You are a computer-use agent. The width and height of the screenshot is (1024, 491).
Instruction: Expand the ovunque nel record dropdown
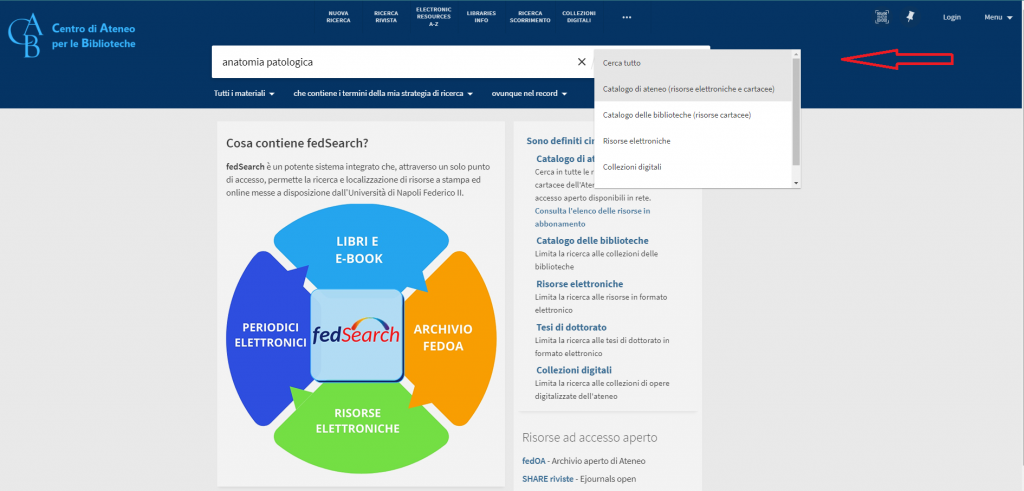[x=529, y=93]
